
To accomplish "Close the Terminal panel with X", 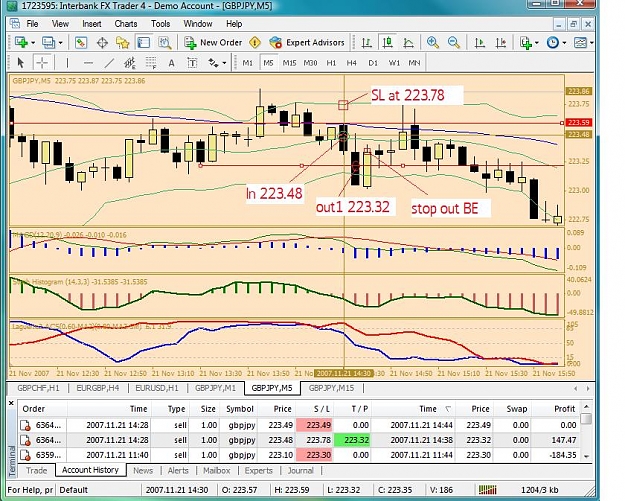I will [11, 403].
